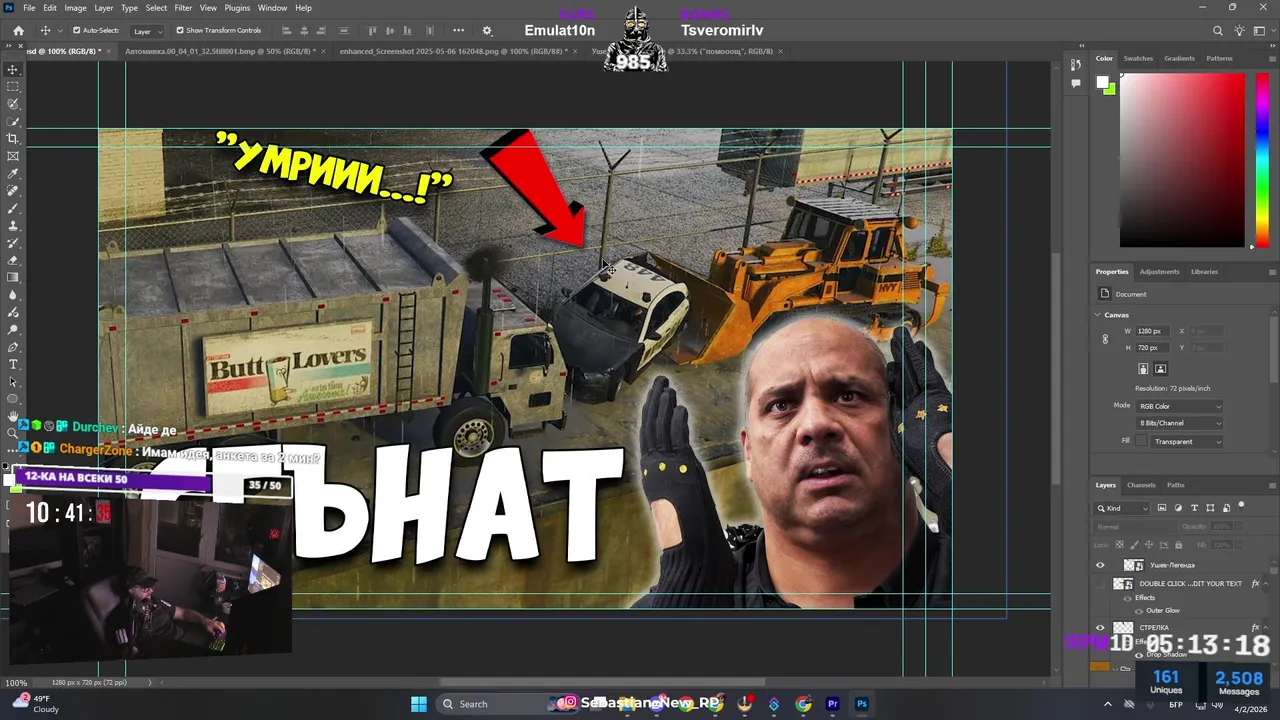Open Chrome from the taskbar
This screenshot has width=1280, height=720.
pos(803,704)
